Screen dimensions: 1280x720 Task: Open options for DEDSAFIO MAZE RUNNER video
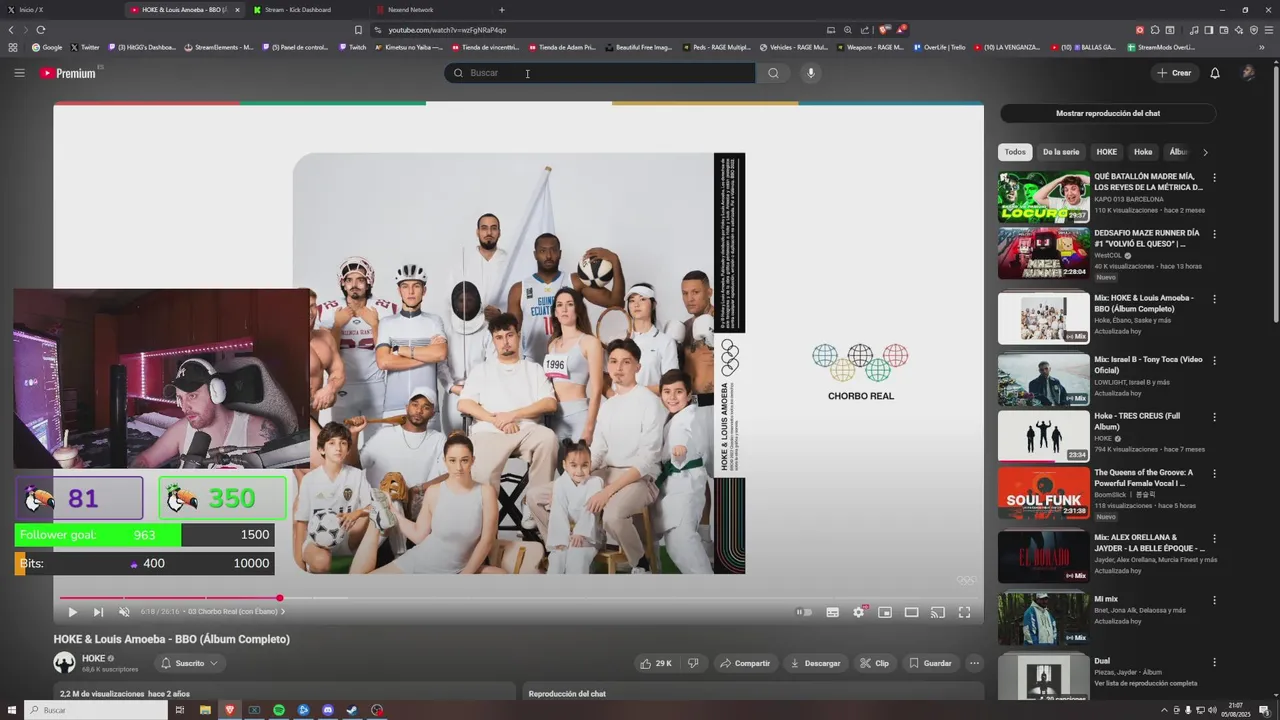pos(1215,234)
